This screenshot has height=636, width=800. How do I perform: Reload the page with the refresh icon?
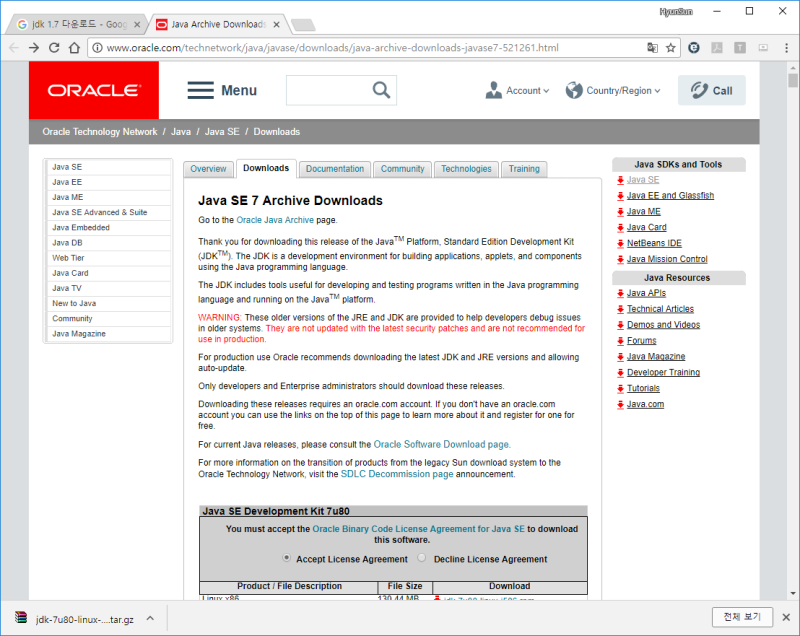[x=55, y=47]
